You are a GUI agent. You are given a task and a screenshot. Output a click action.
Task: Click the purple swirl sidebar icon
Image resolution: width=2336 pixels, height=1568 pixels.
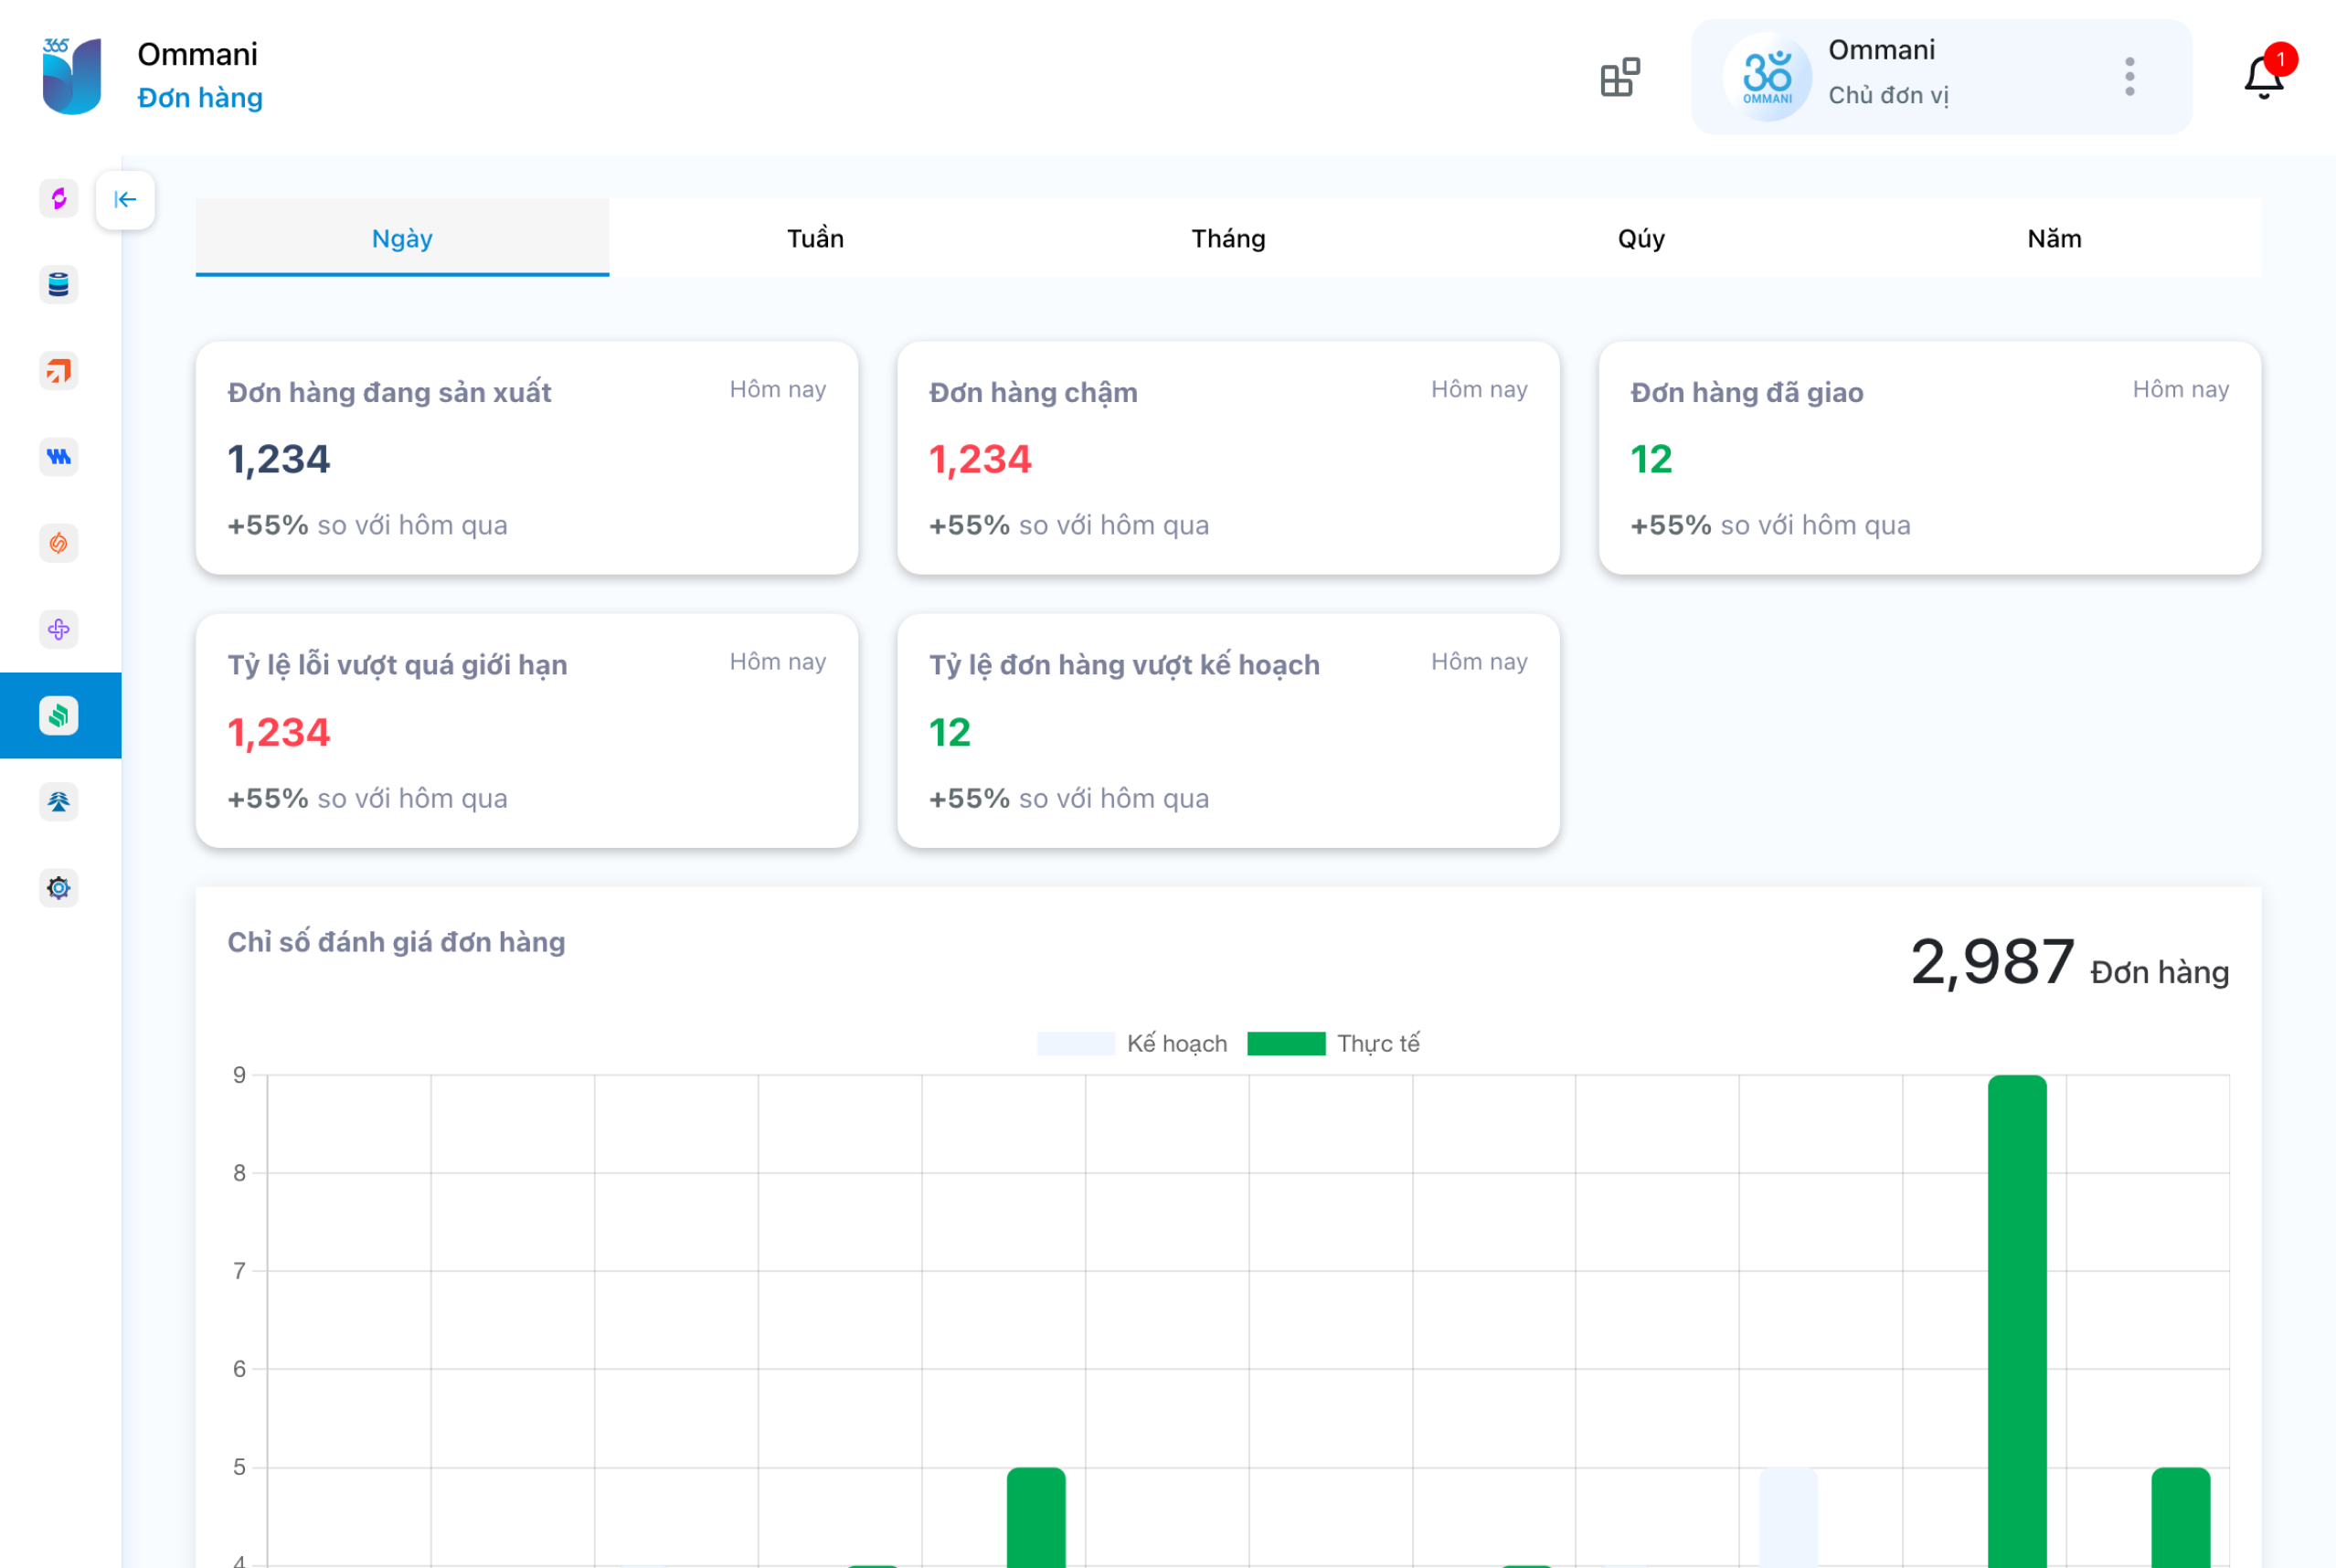pos(59,198)
